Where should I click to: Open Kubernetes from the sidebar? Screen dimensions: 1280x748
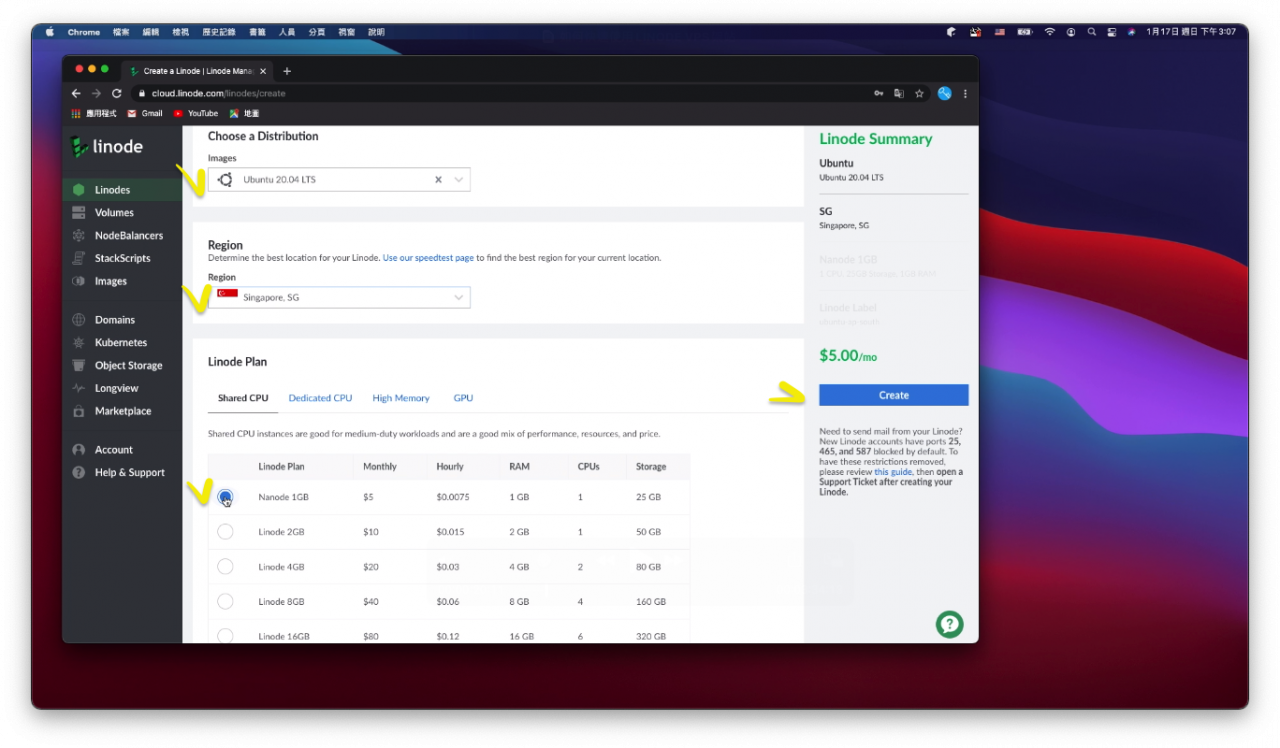pyautogui.click(x=120, y=343)
